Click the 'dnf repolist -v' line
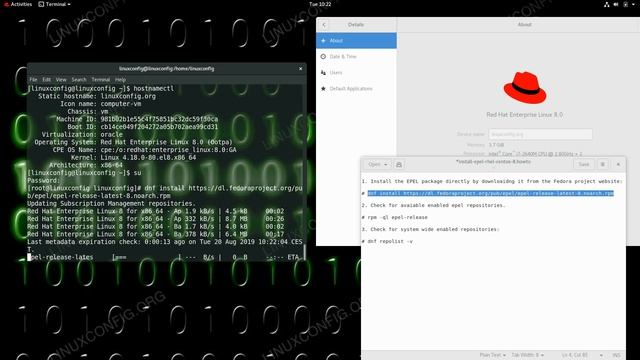Image resolution: width=640 pixels, height=360 pixels. coord(387,241)
